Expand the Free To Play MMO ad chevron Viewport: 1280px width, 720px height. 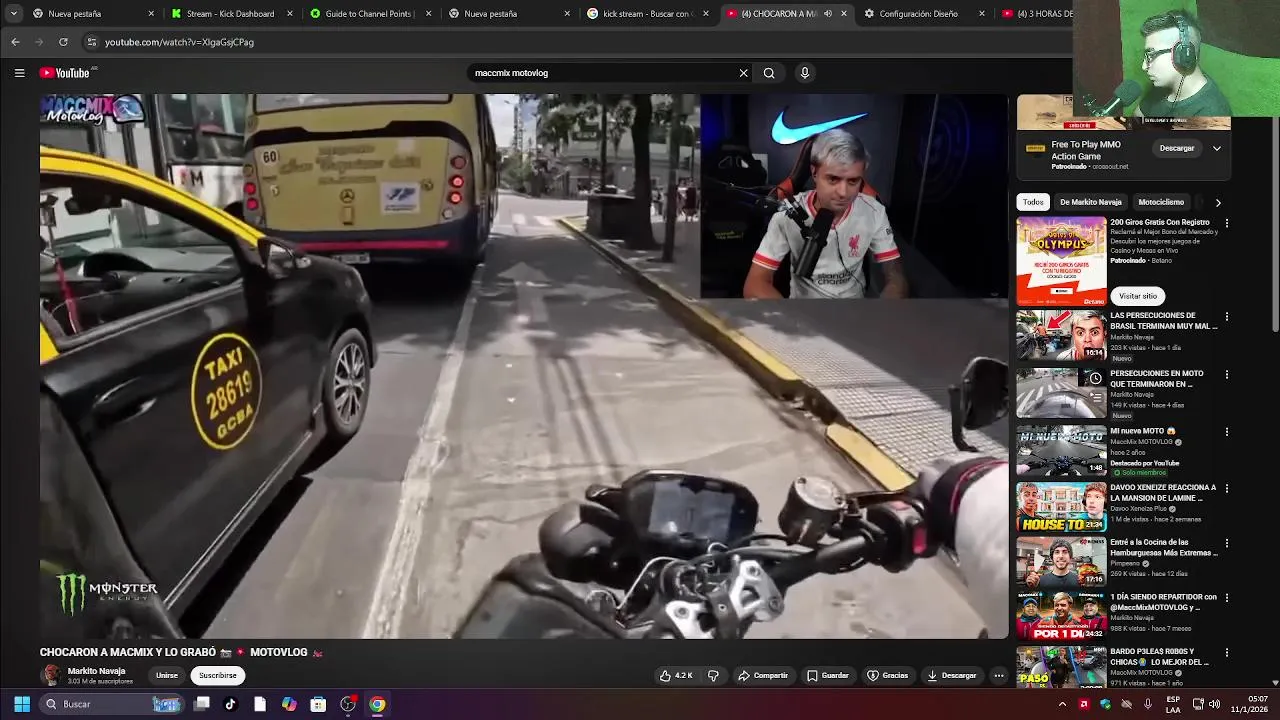(x=1217, y=148)
